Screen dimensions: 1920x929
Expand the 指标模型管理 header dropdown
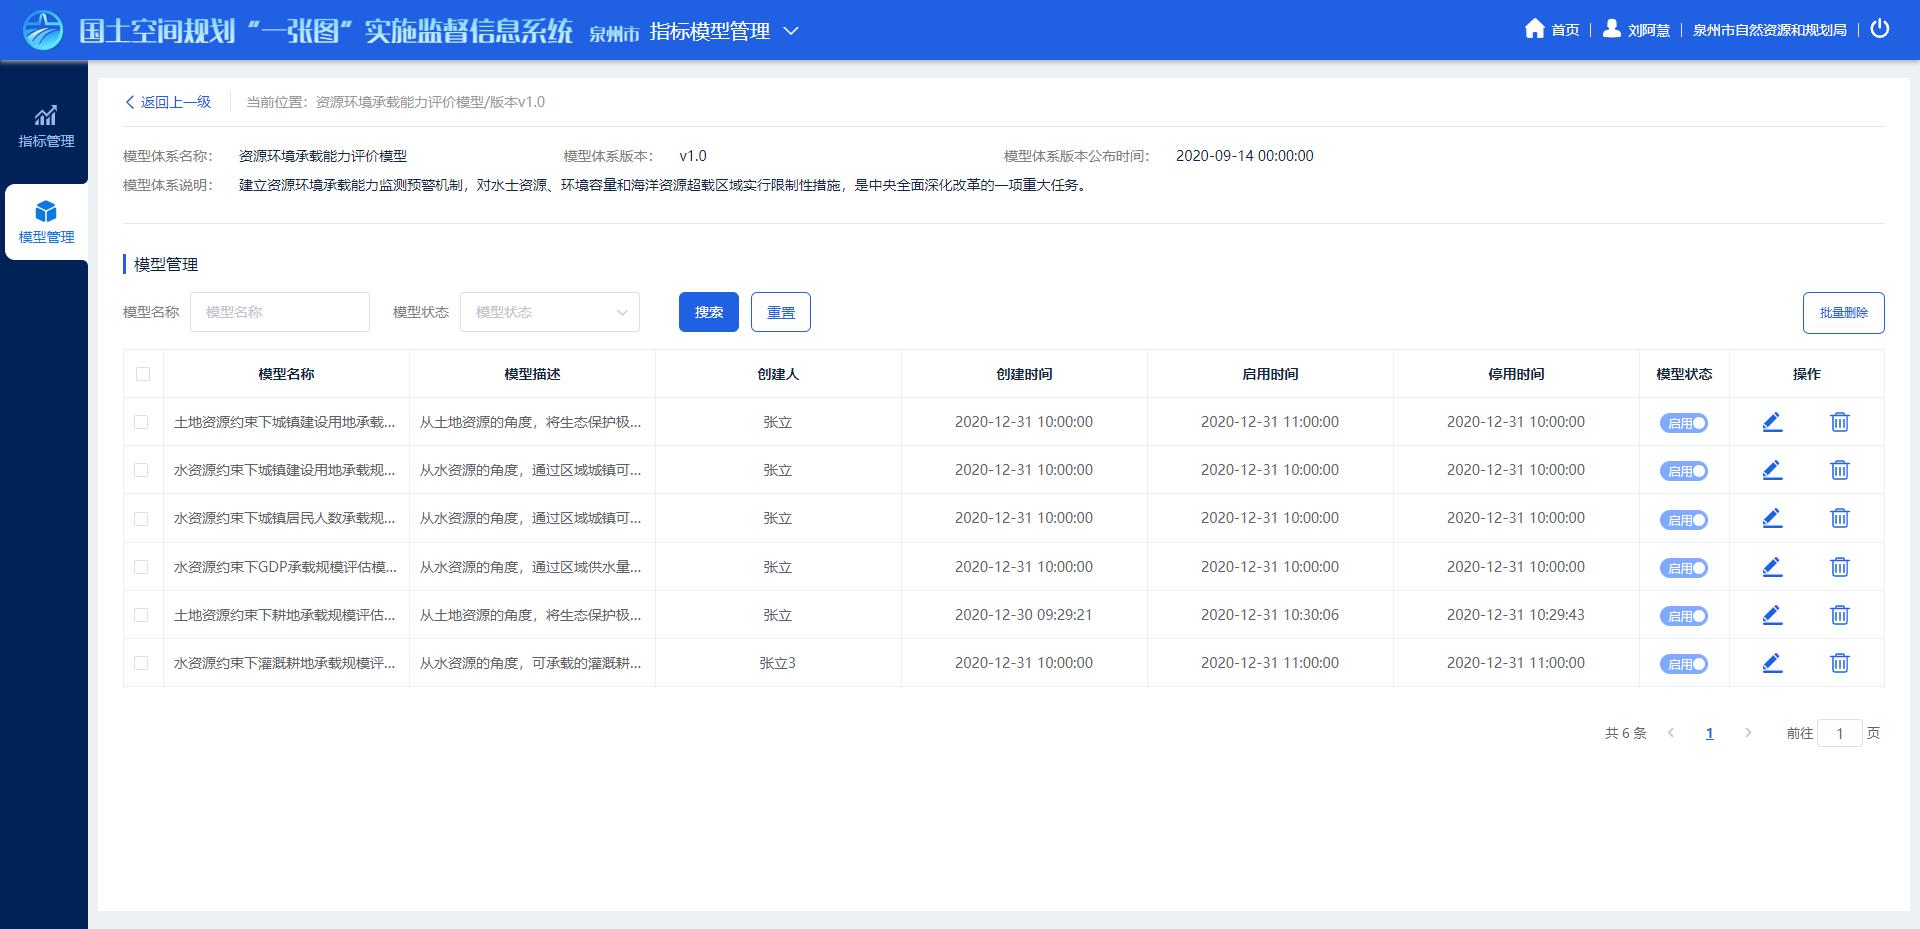(x=790, y=31)
